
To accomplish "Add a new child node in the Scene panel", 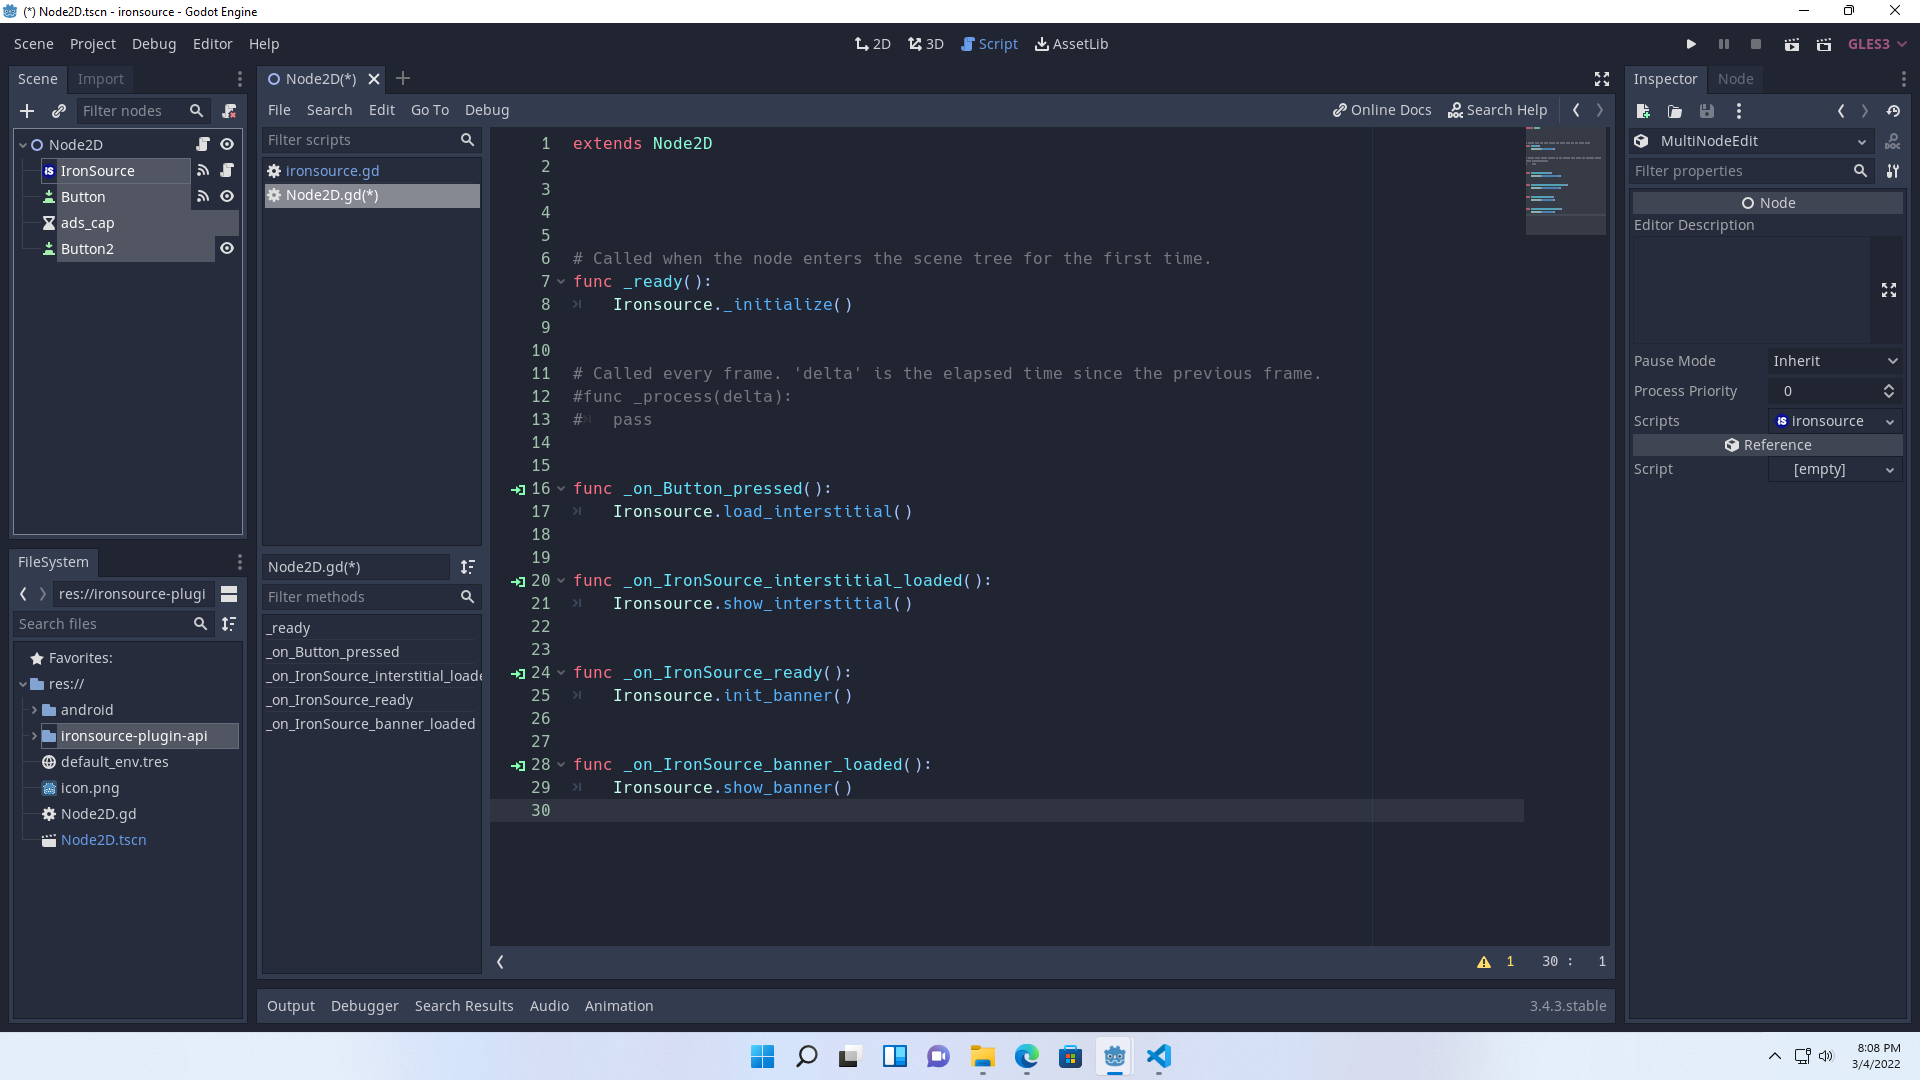I will (x=26, y=111).
